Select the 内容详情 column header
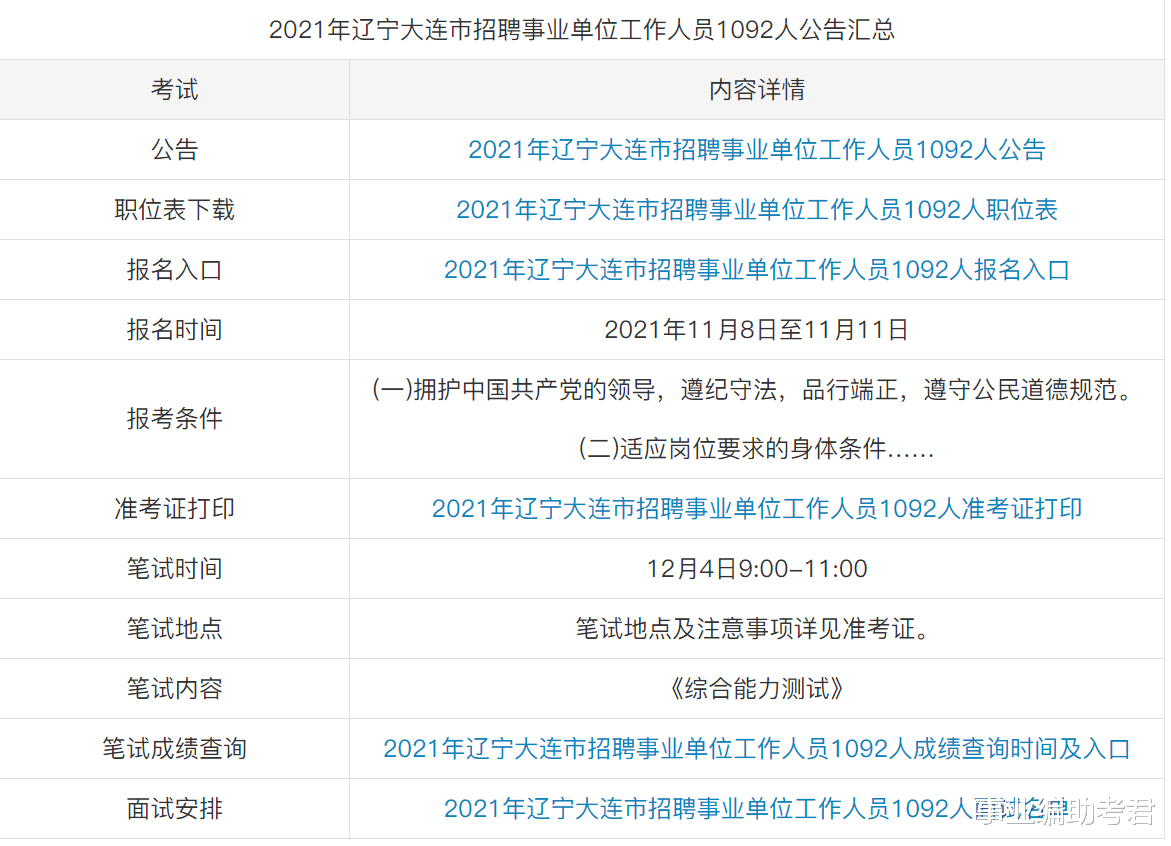 coord(757,90)
